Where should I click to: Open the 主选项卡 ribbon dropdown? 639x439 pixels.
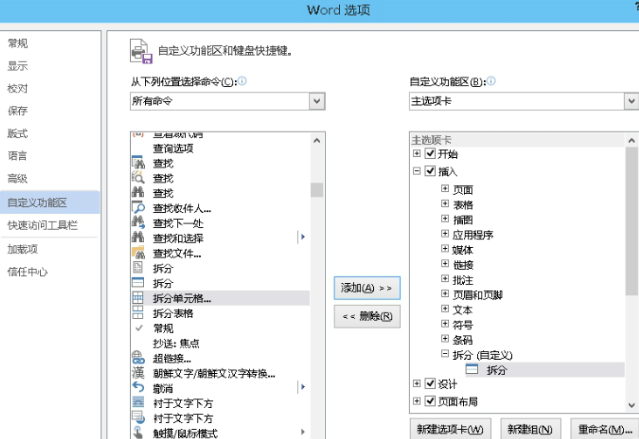pos(631,101)
